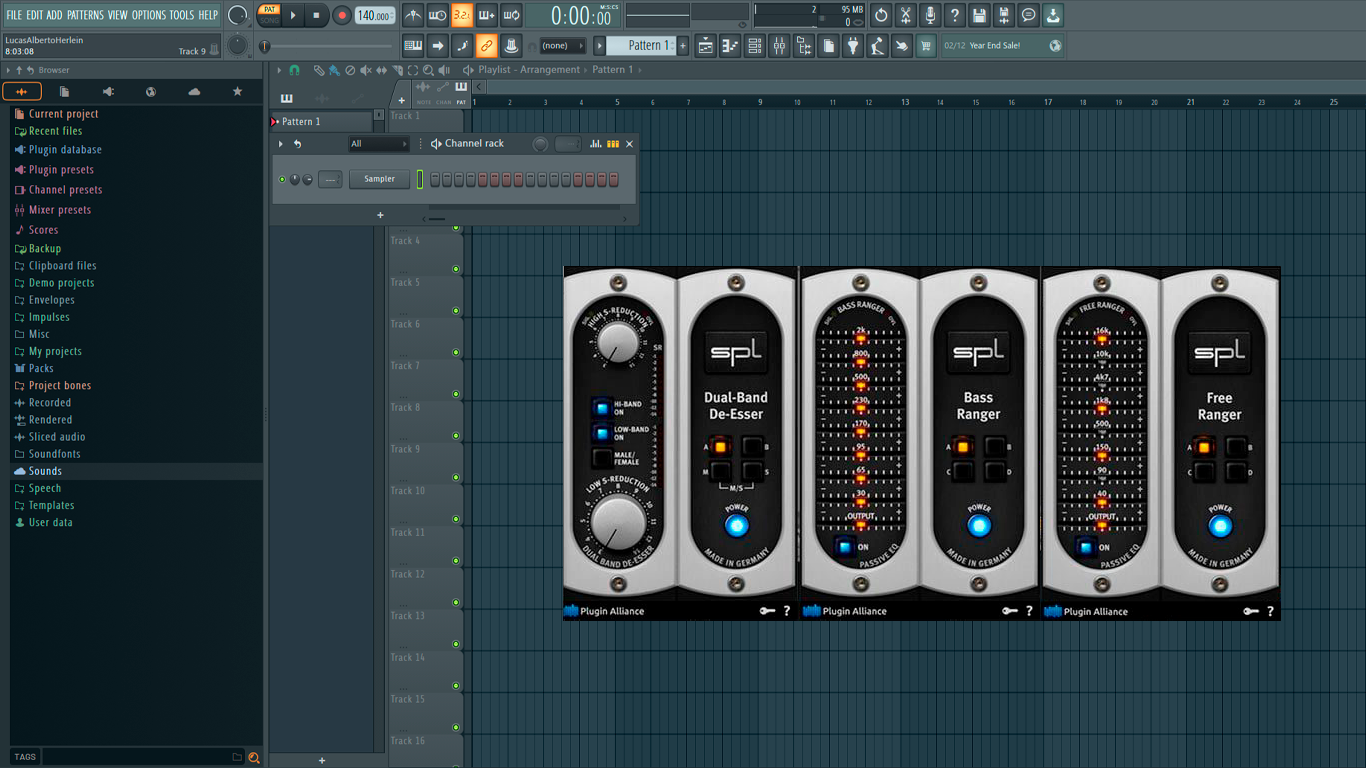Open the mixer view
Image resolution: width=1366 pixels, height=768 pixels.
pos(779,46)
